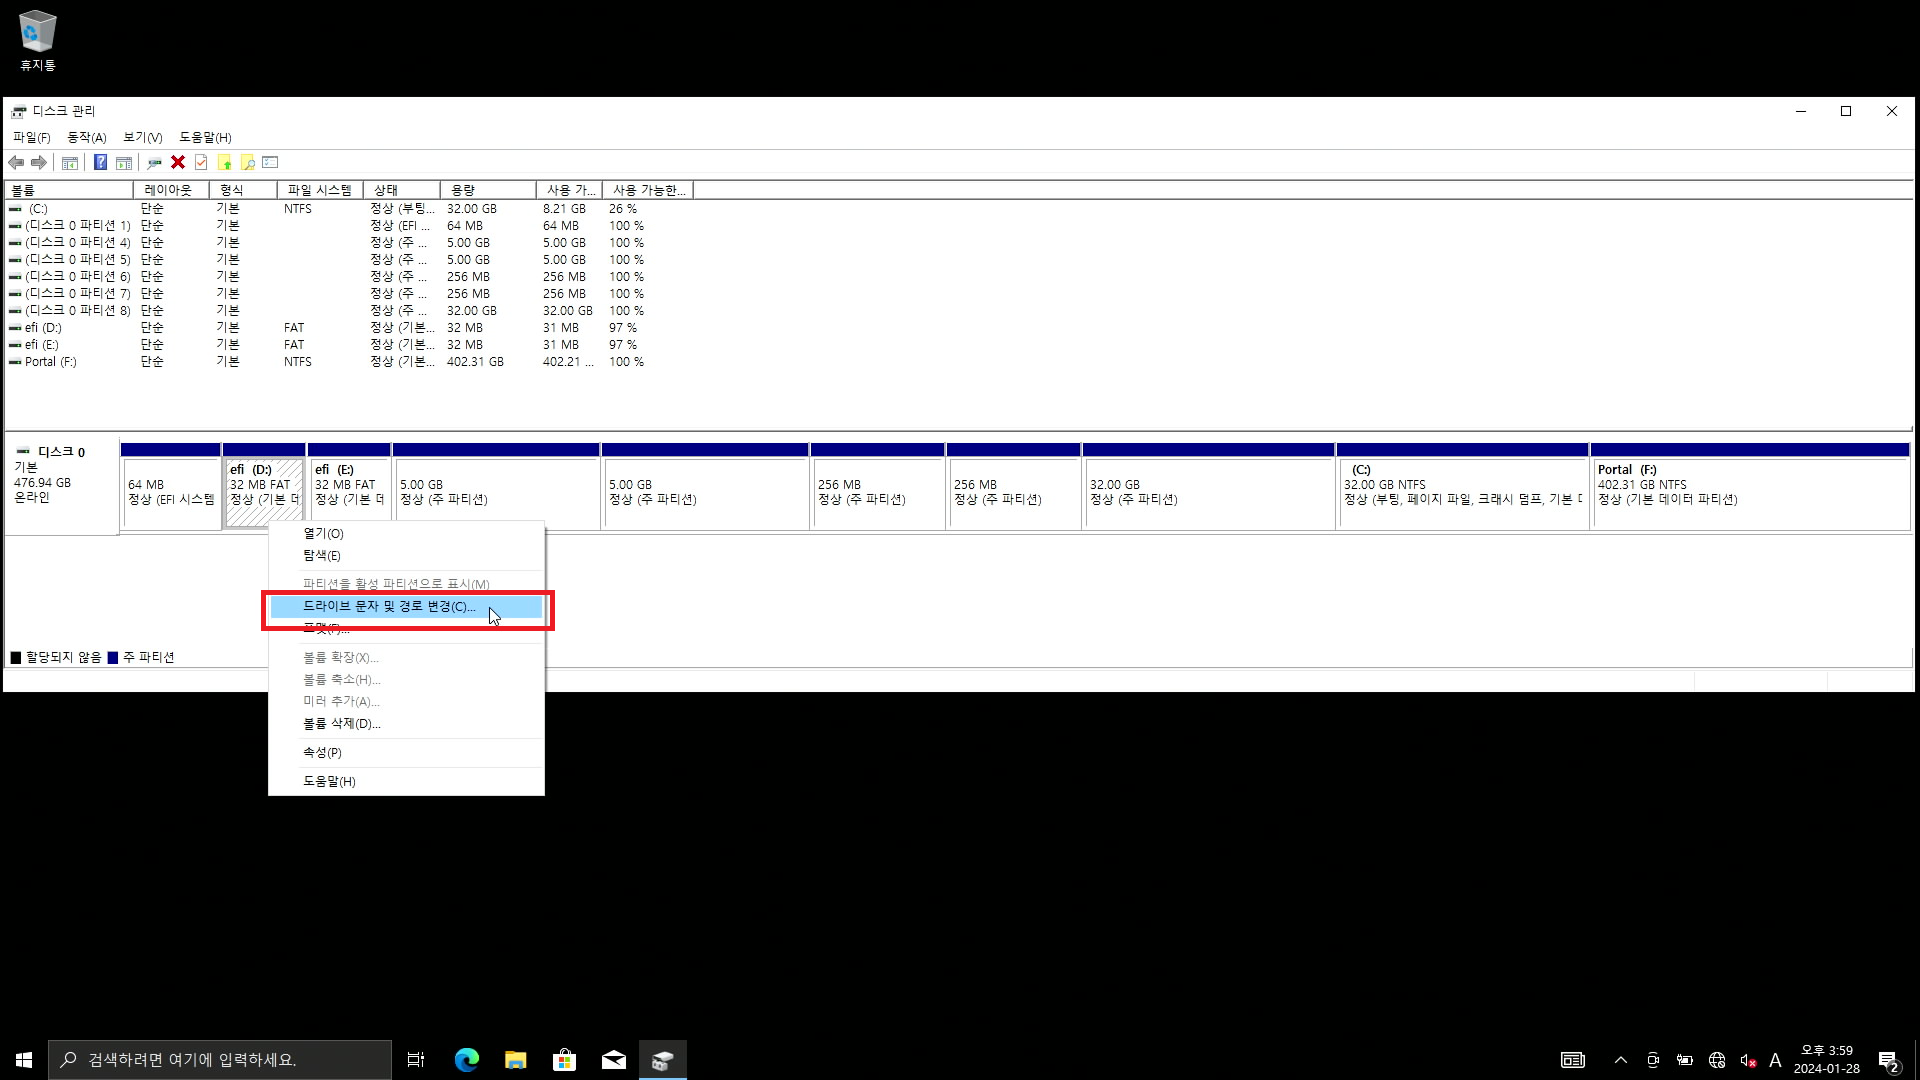Open the 동작(A) menu
This screenshot has width=1920, height=1080.
point(86,137)
